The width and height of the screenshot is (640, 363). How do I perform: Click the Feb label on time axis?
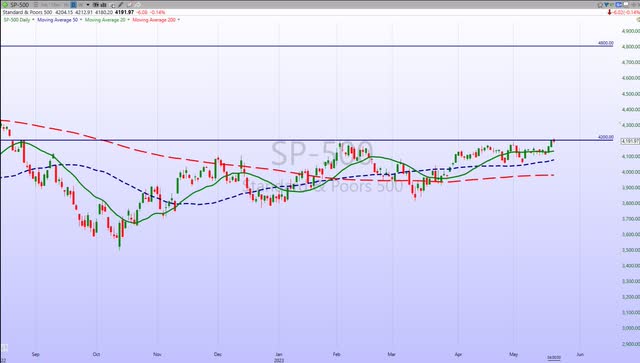(x=336, y=354)
